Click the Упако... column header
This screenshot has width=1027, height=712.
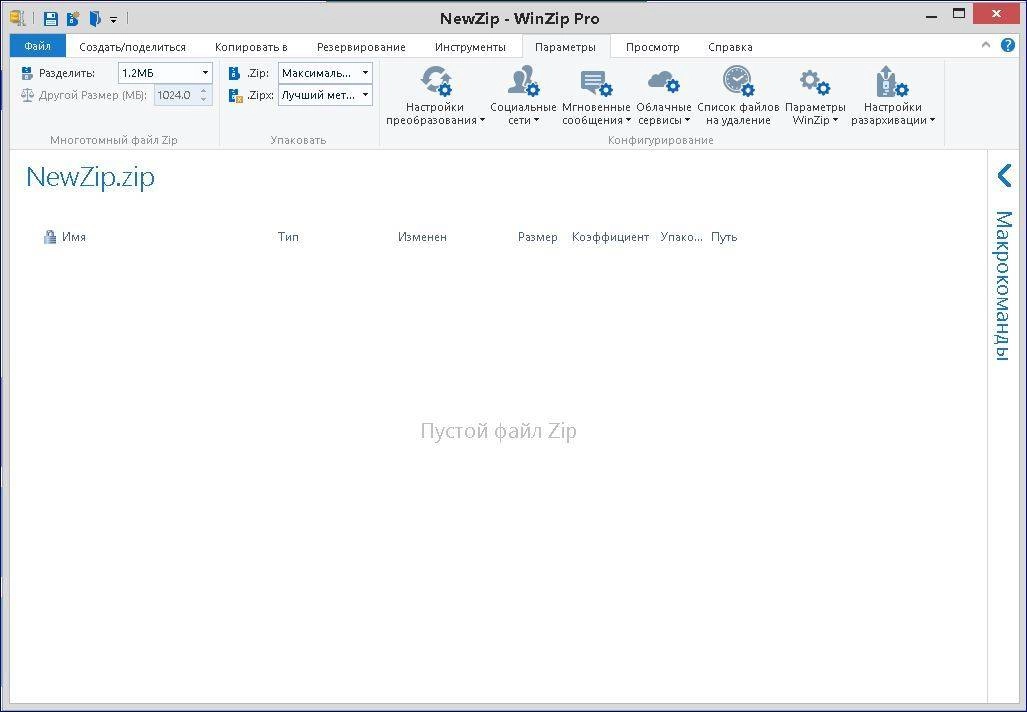tap(681, 237)
